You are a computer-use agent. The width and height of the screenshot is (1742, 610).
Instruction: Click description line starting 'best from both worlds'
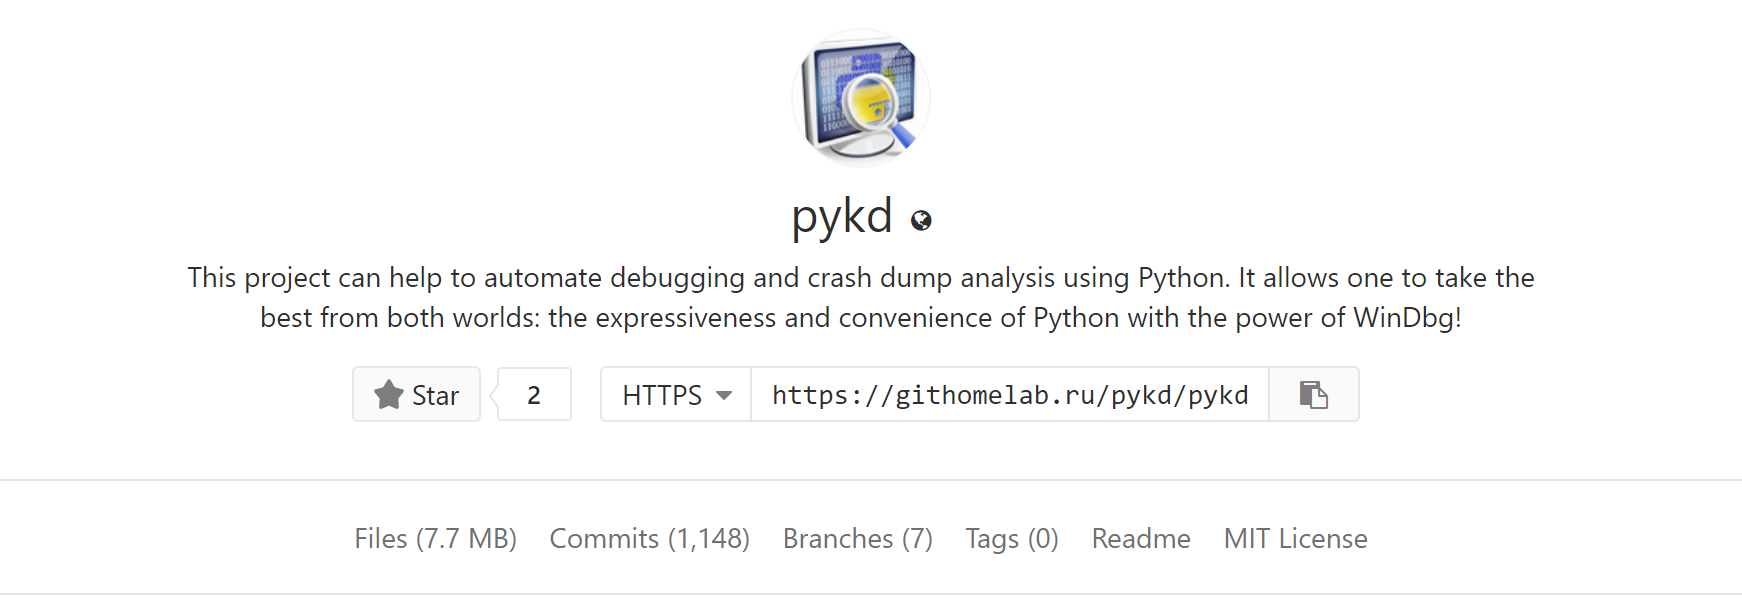[861, 317]
